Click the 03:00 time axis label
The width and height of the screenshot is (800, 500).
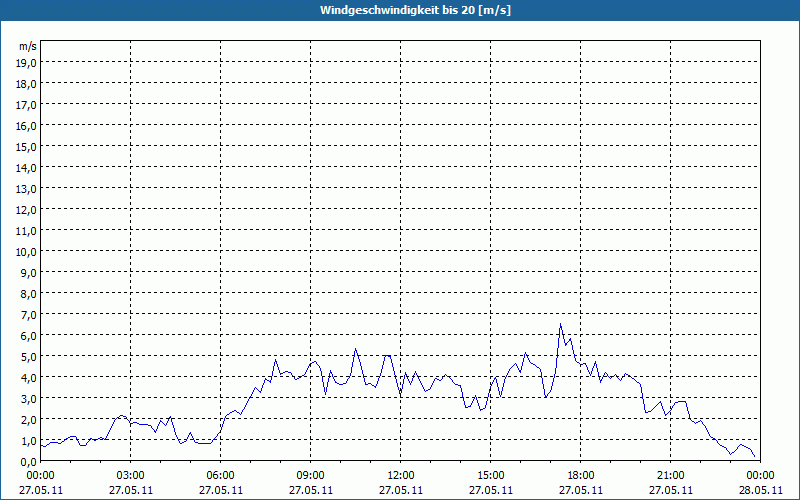pyautogui.click(x=131, y=476)
